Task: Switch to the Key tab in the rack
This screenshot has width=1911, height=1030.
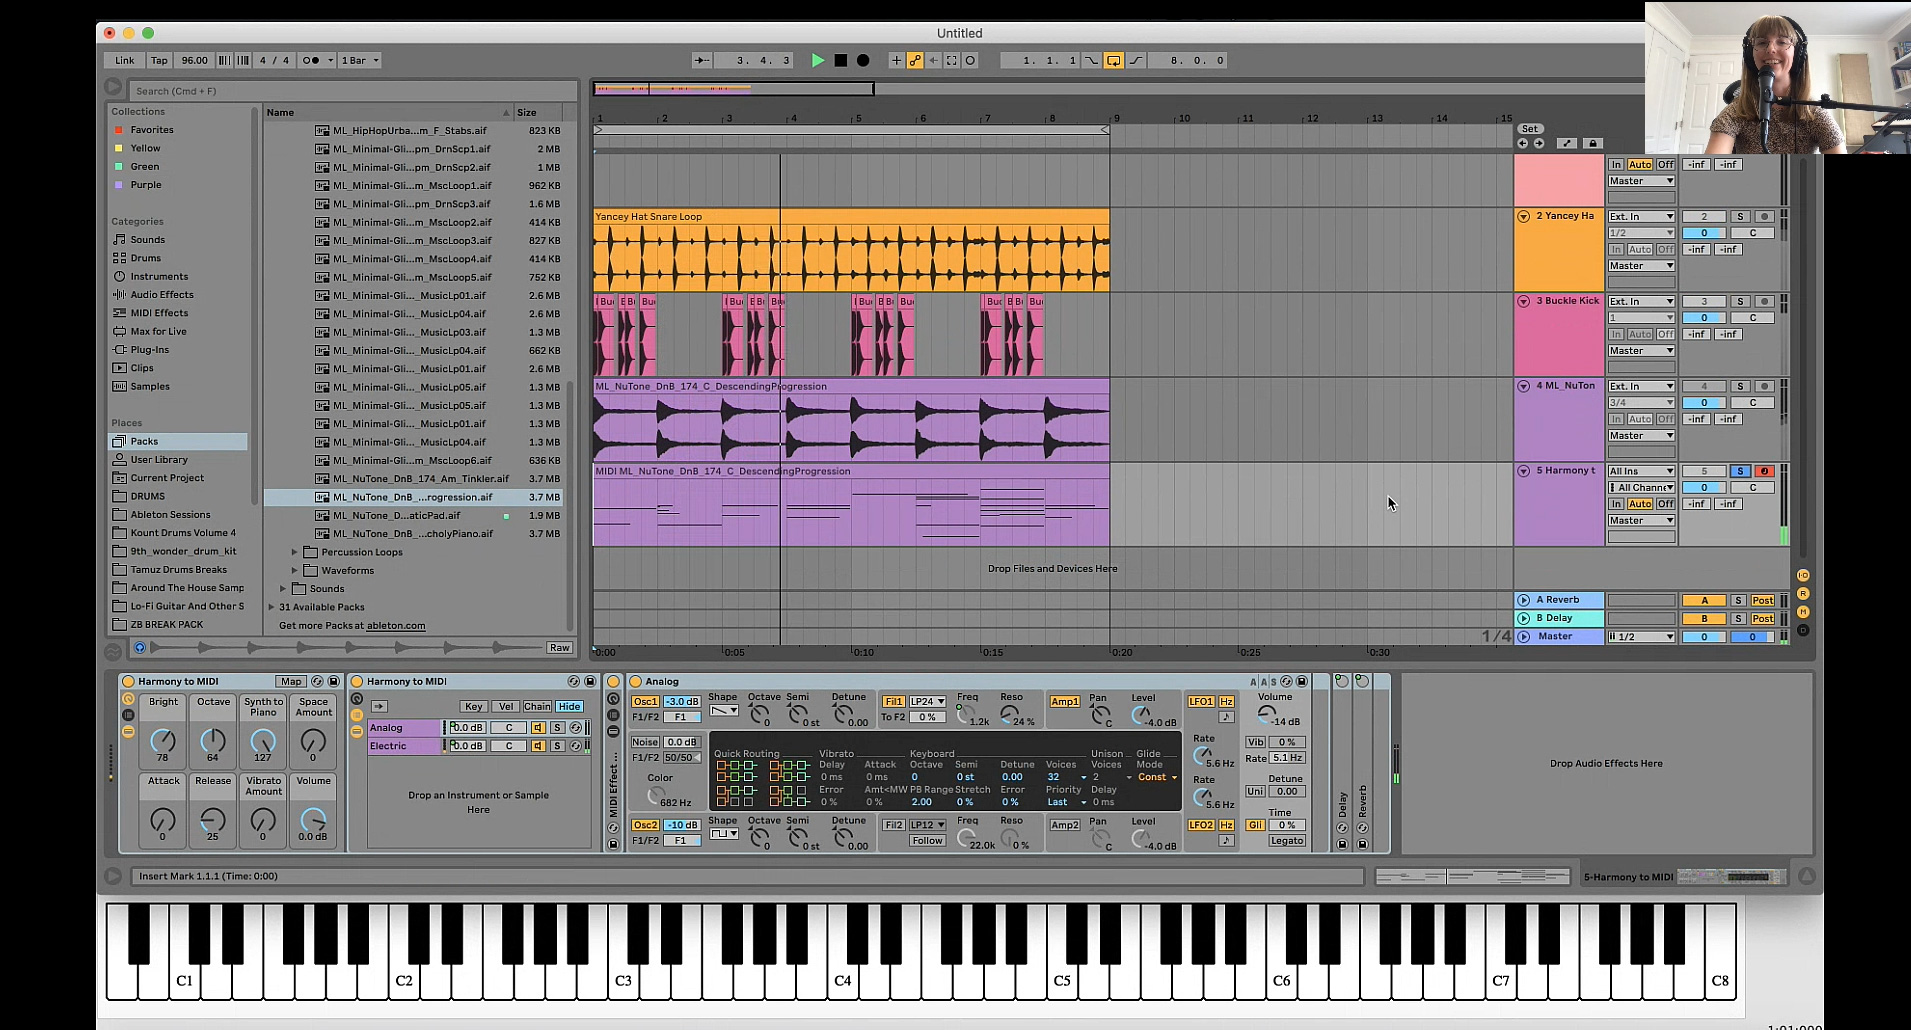Action: [x=473, y=706]
